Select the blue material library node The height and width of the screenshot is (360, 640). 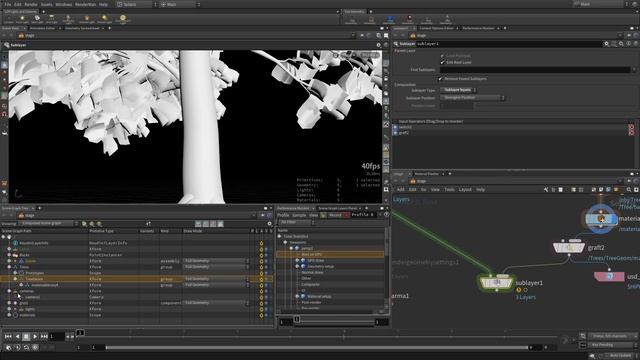[x=601, y=219]
